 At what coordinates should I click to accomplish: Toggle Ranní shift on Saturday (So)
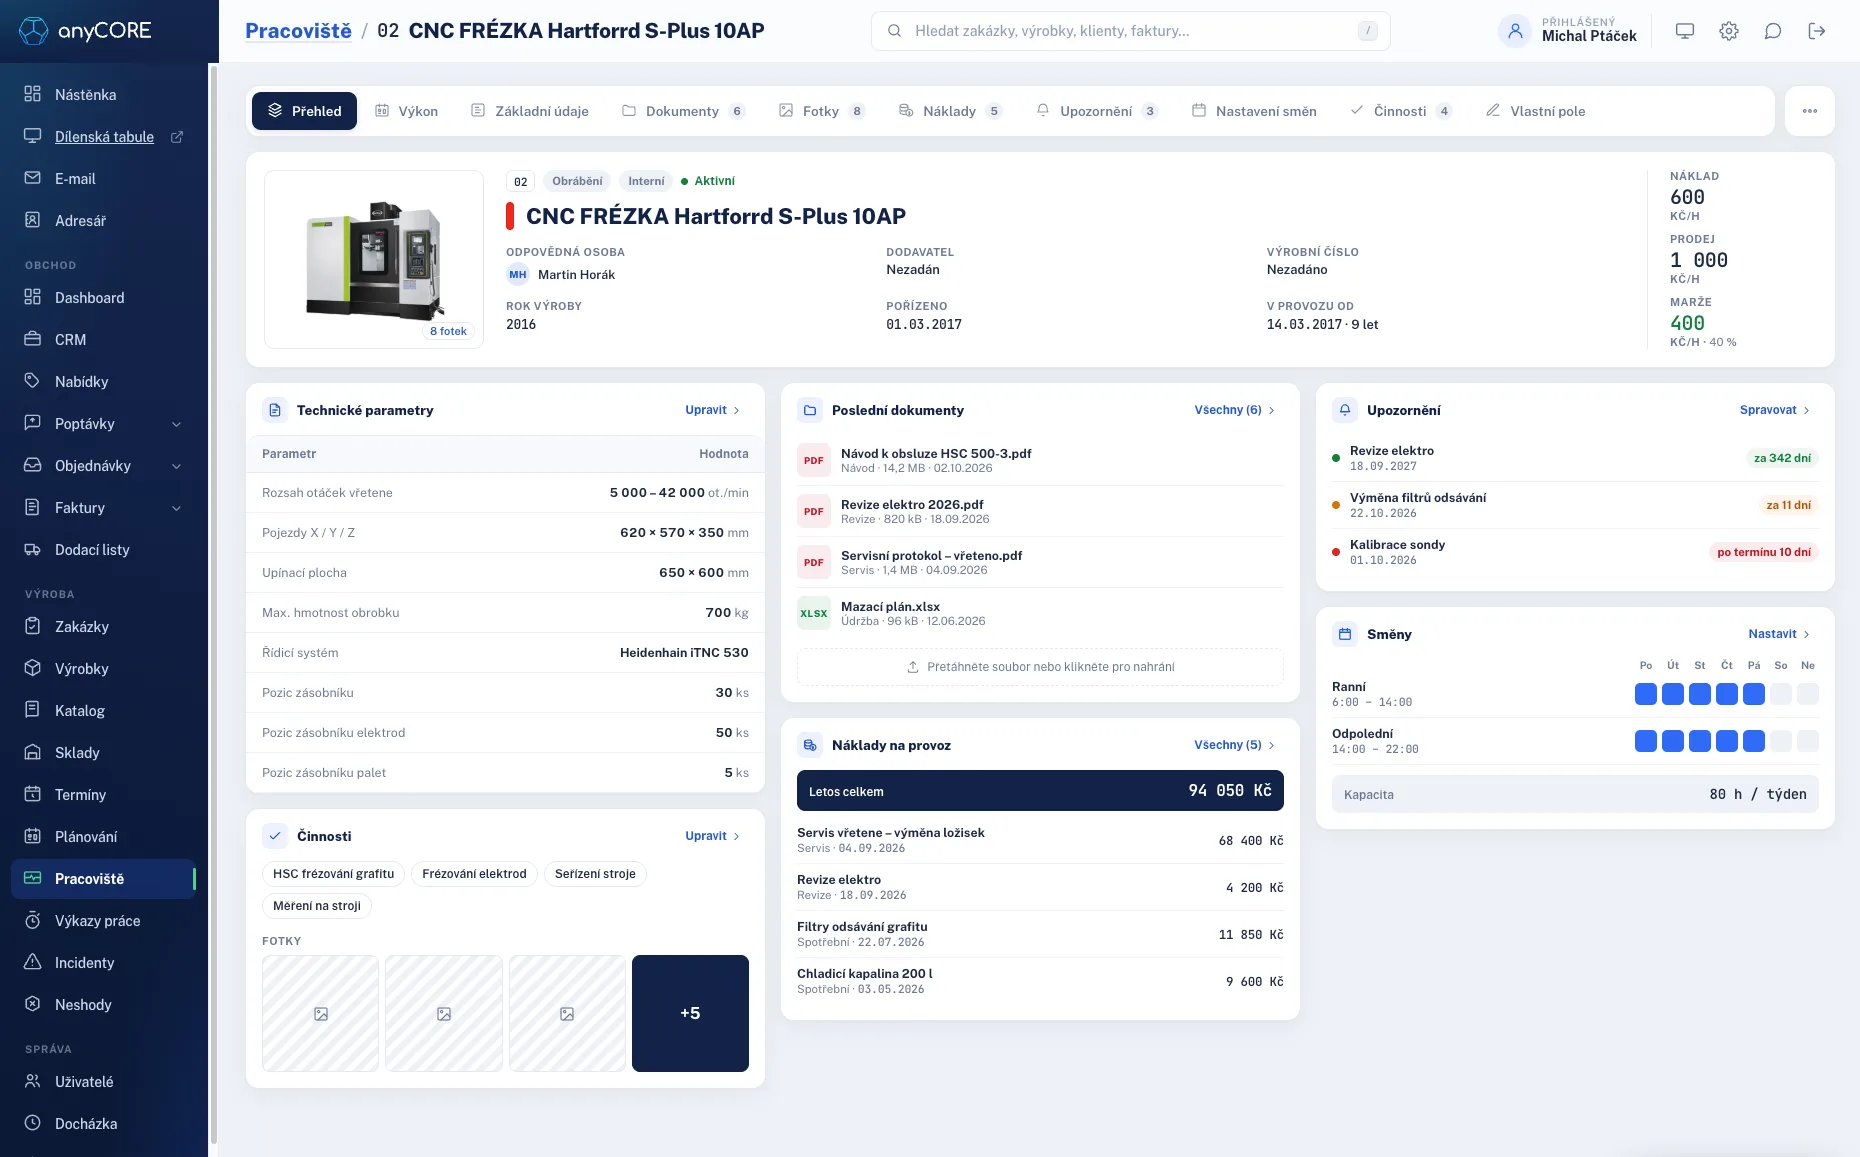pyautogui.click(x=1781, y=694)
